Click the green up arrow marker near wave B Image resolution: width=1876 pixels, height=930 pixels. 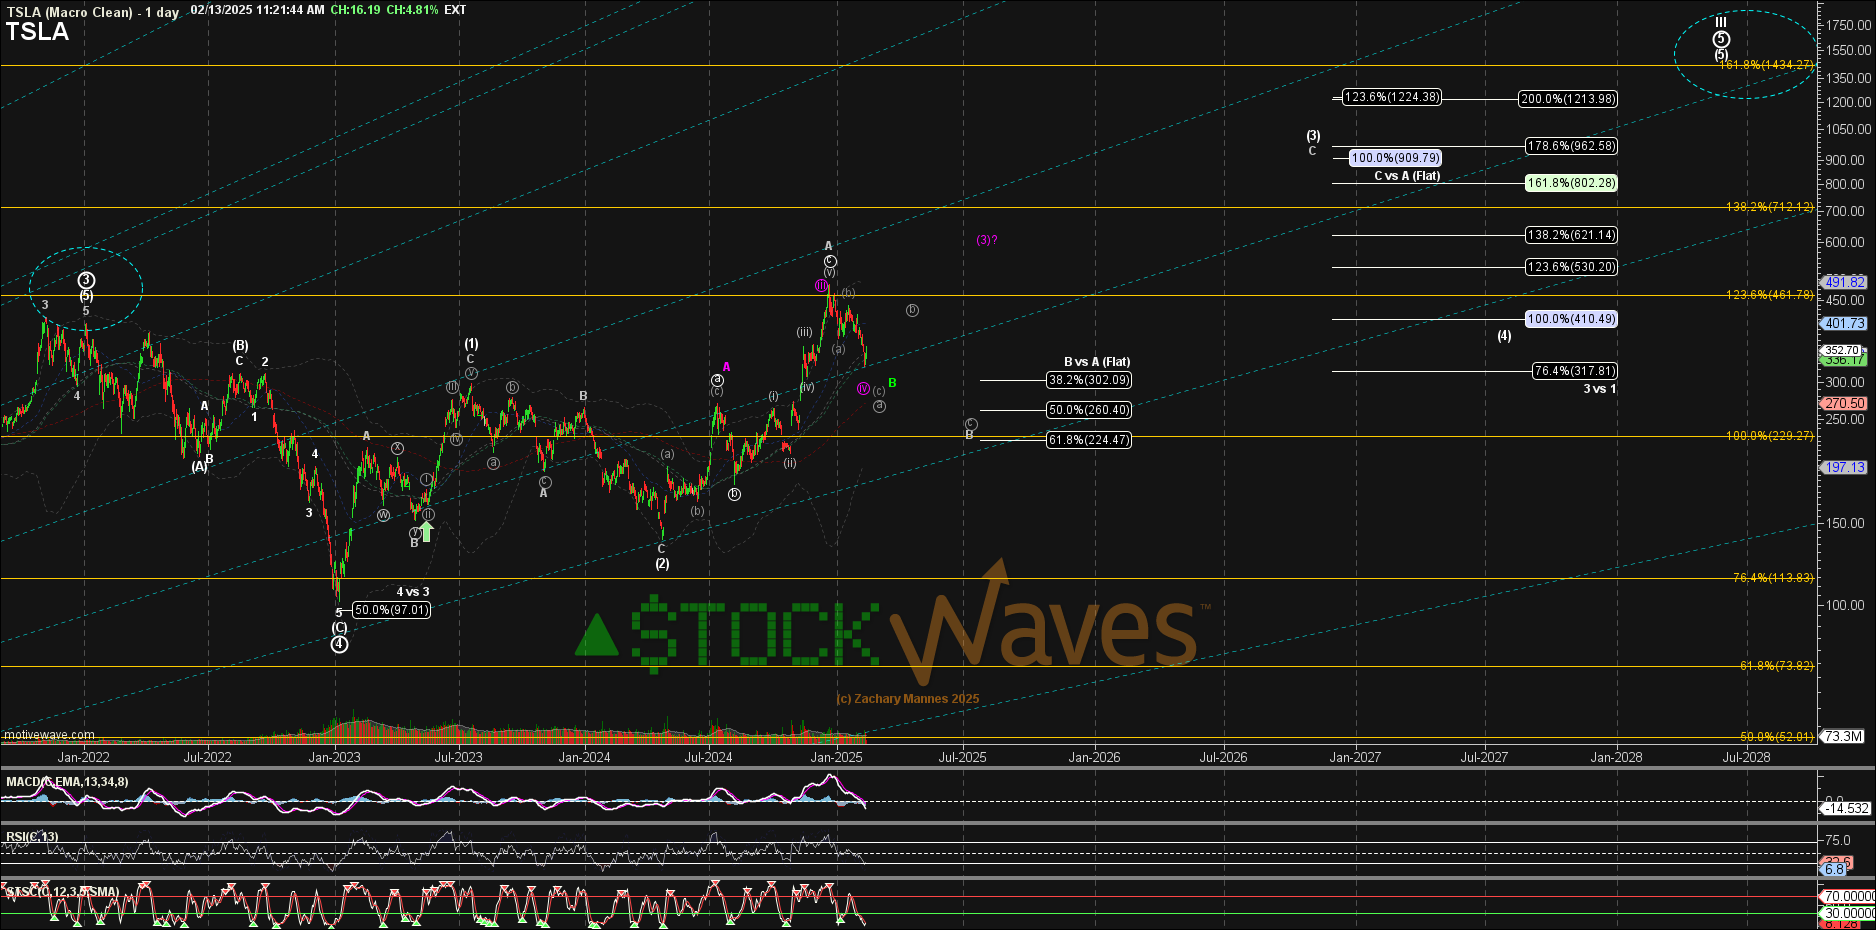[x=427, y=531]
